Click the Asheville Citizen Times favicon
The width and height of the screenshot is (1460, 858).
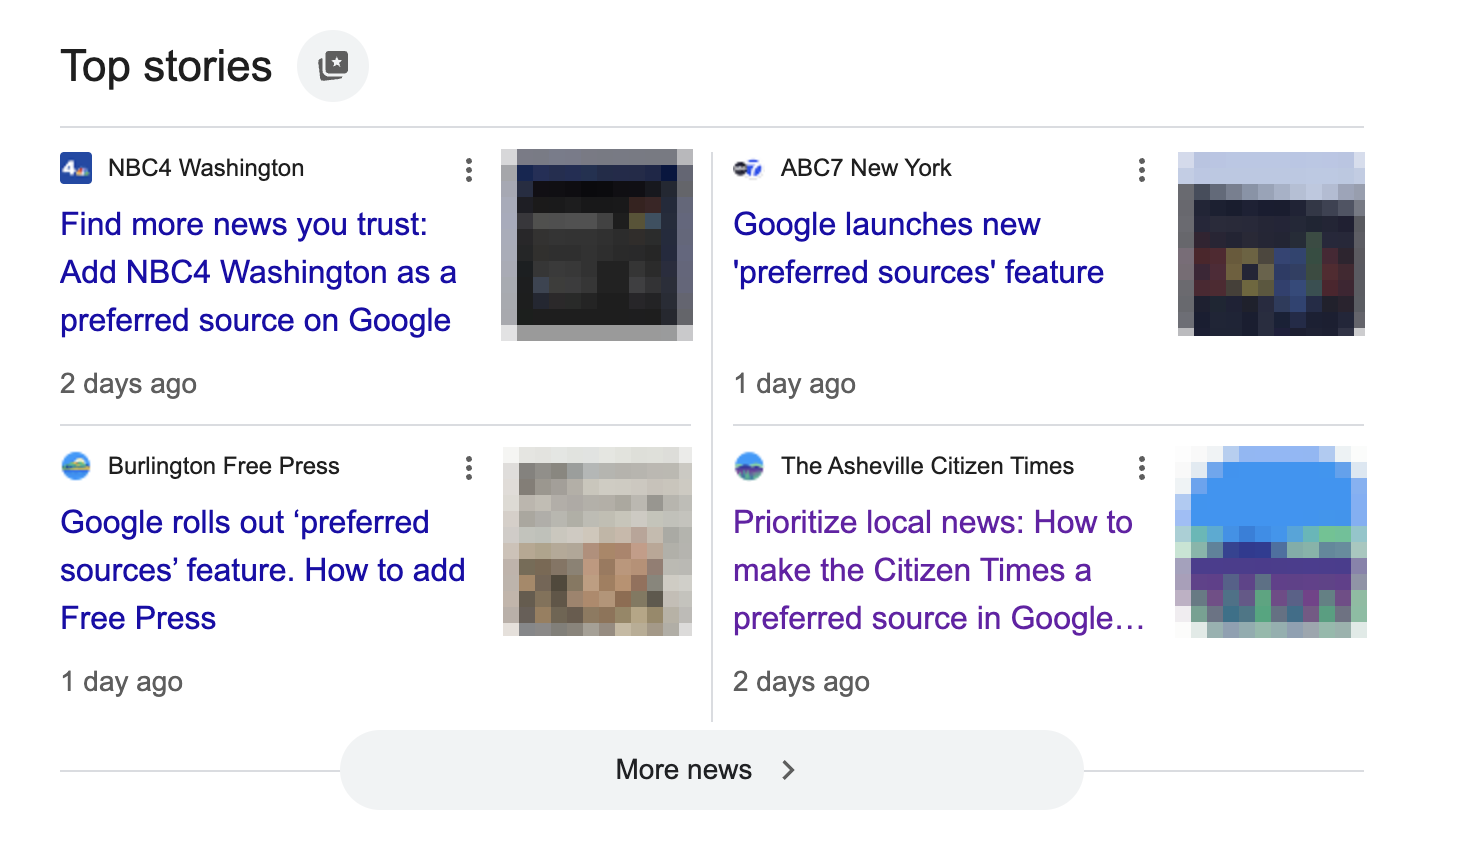click(x=750, y=466)
